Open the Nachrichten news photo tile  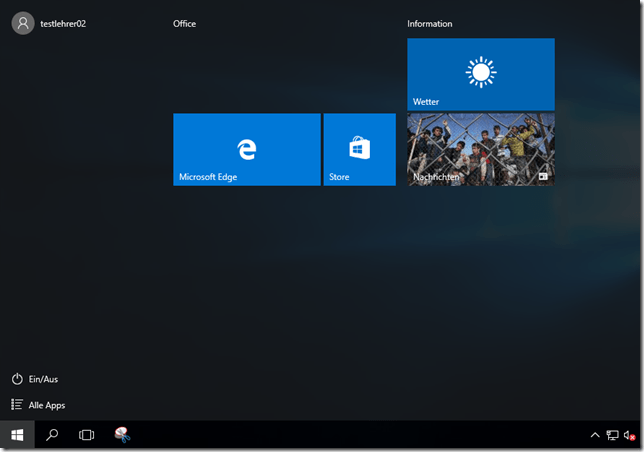point(481,149)
